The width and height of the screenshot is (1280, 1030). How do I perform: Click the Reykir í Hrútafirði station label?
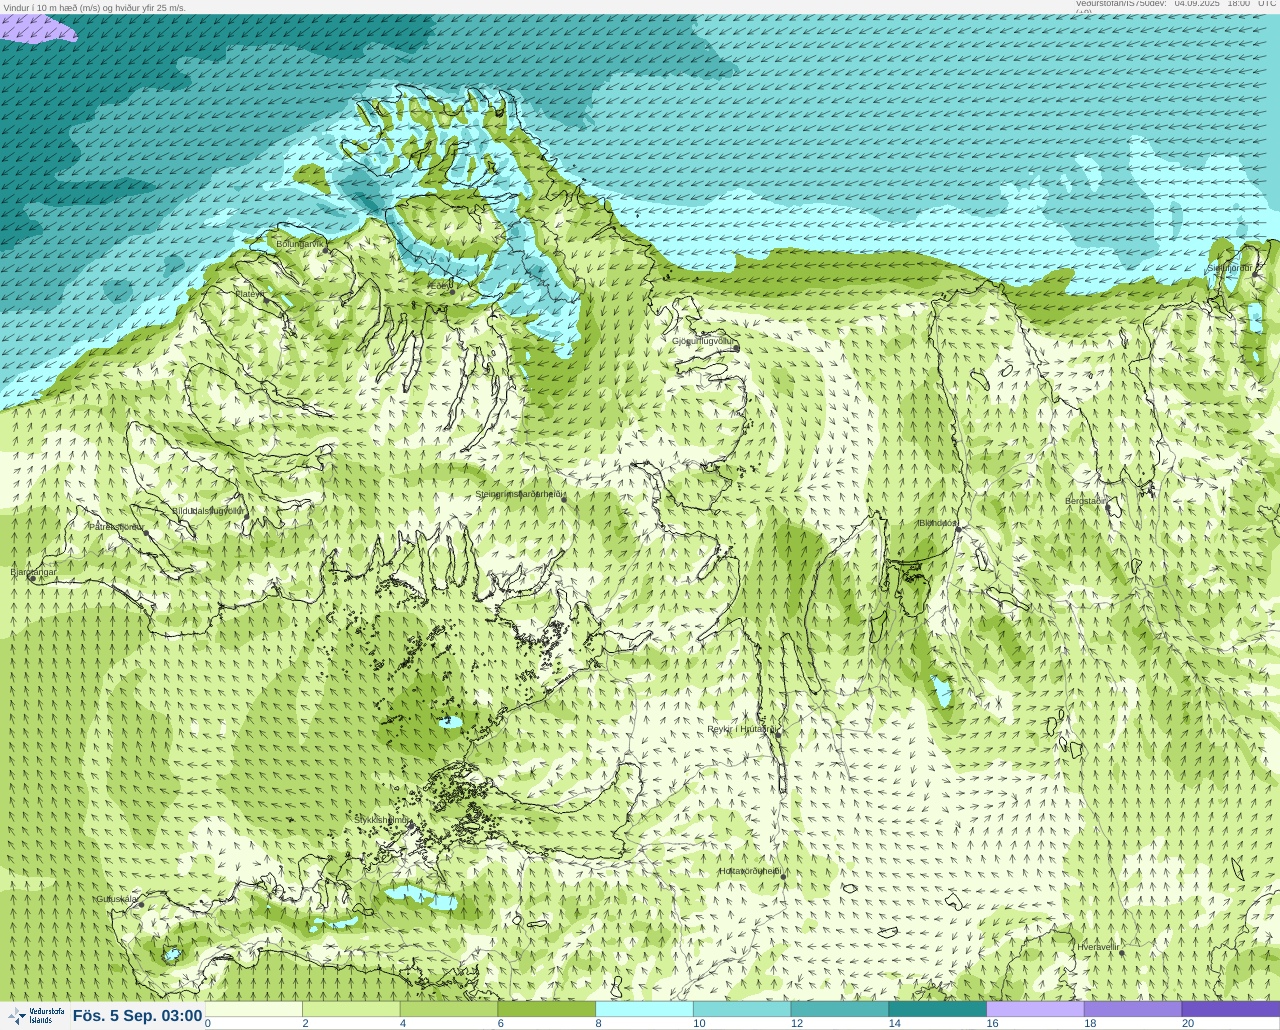tap(742, 729)
